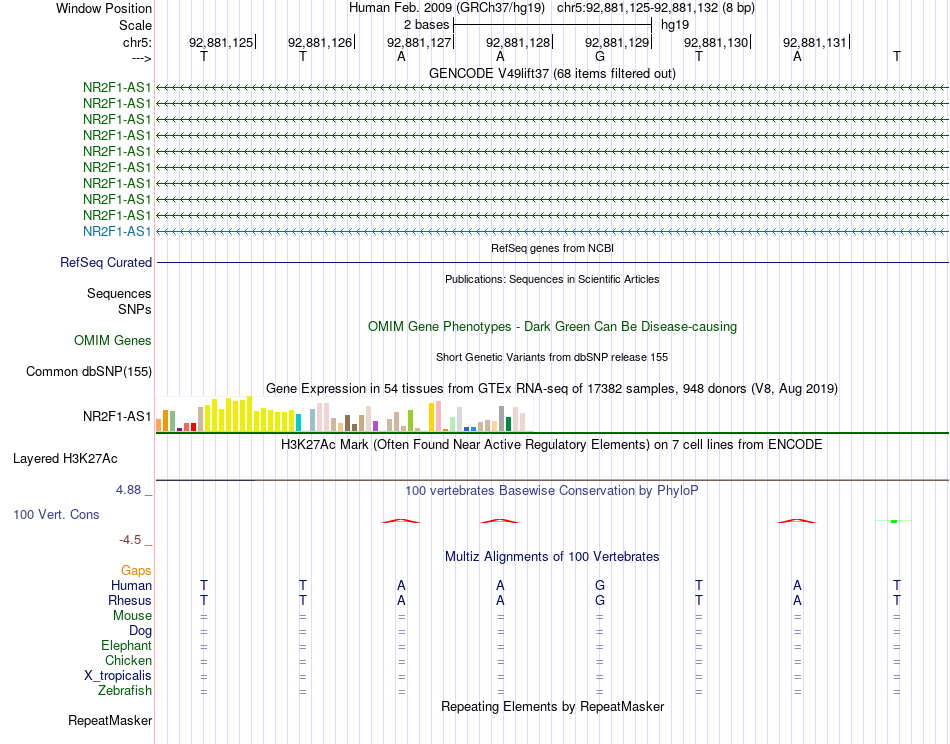Click the G base in the Human alignment row
The height and width of the screenshot is (744, 950).
[x=600, y=585]
